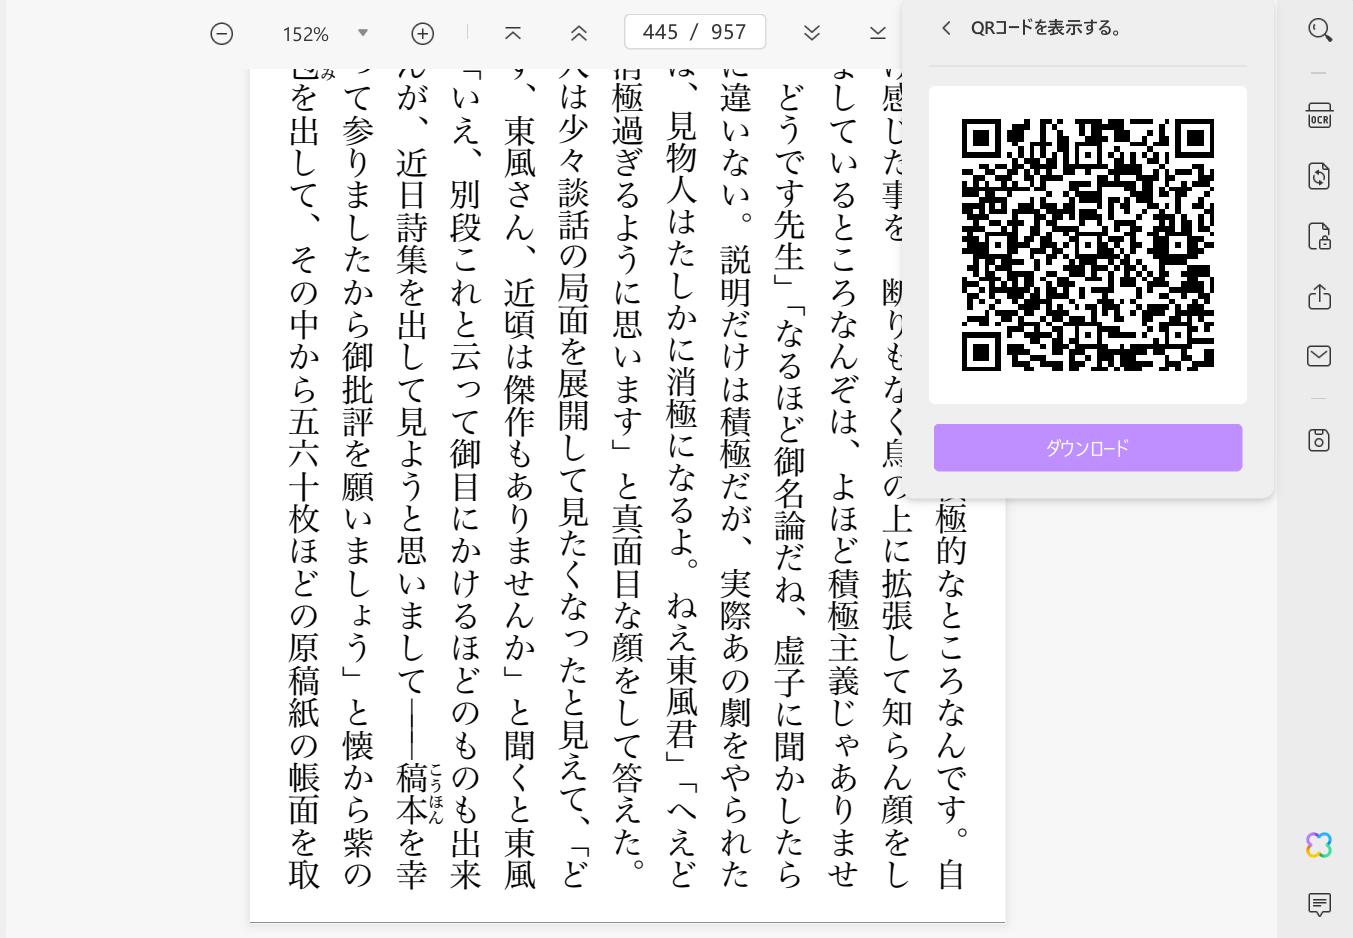This screenshot has height=938, width=1353.
Task: Jump to the last page
Action: tap(878, 33)
